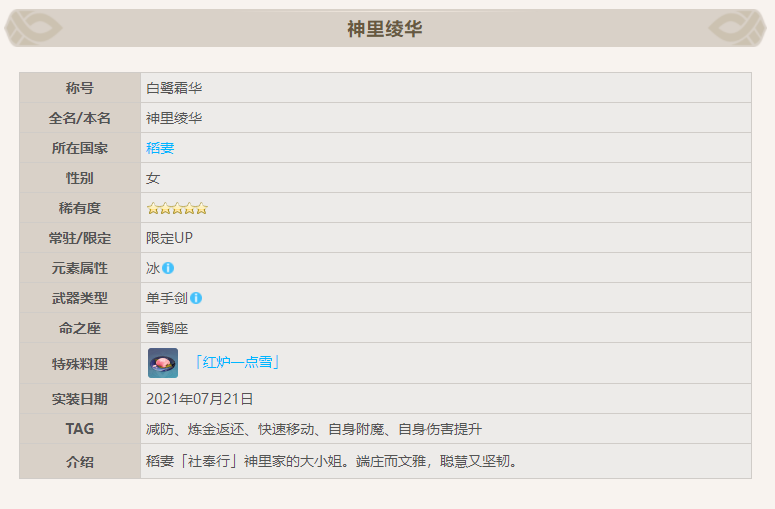Click the 红炉一点雪 dish thumbnail image
The image size is (775, 509).
(163, 363)
